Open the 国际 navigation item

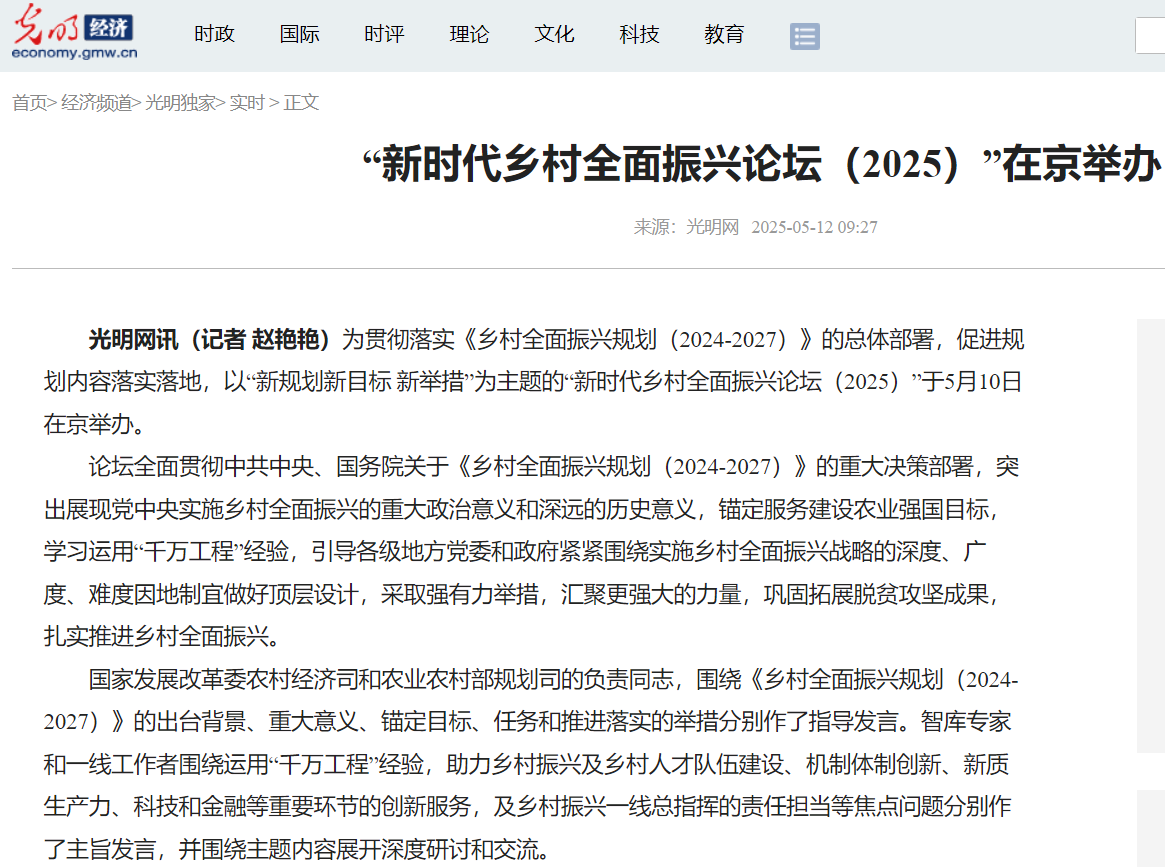click(x=299, y=35)
